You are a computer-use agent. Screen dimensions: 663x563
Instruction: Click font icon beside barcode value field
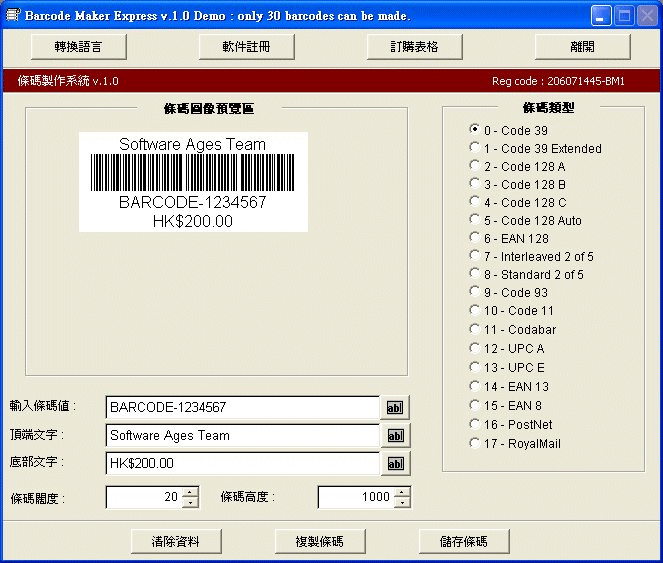[x=396, y=407]
